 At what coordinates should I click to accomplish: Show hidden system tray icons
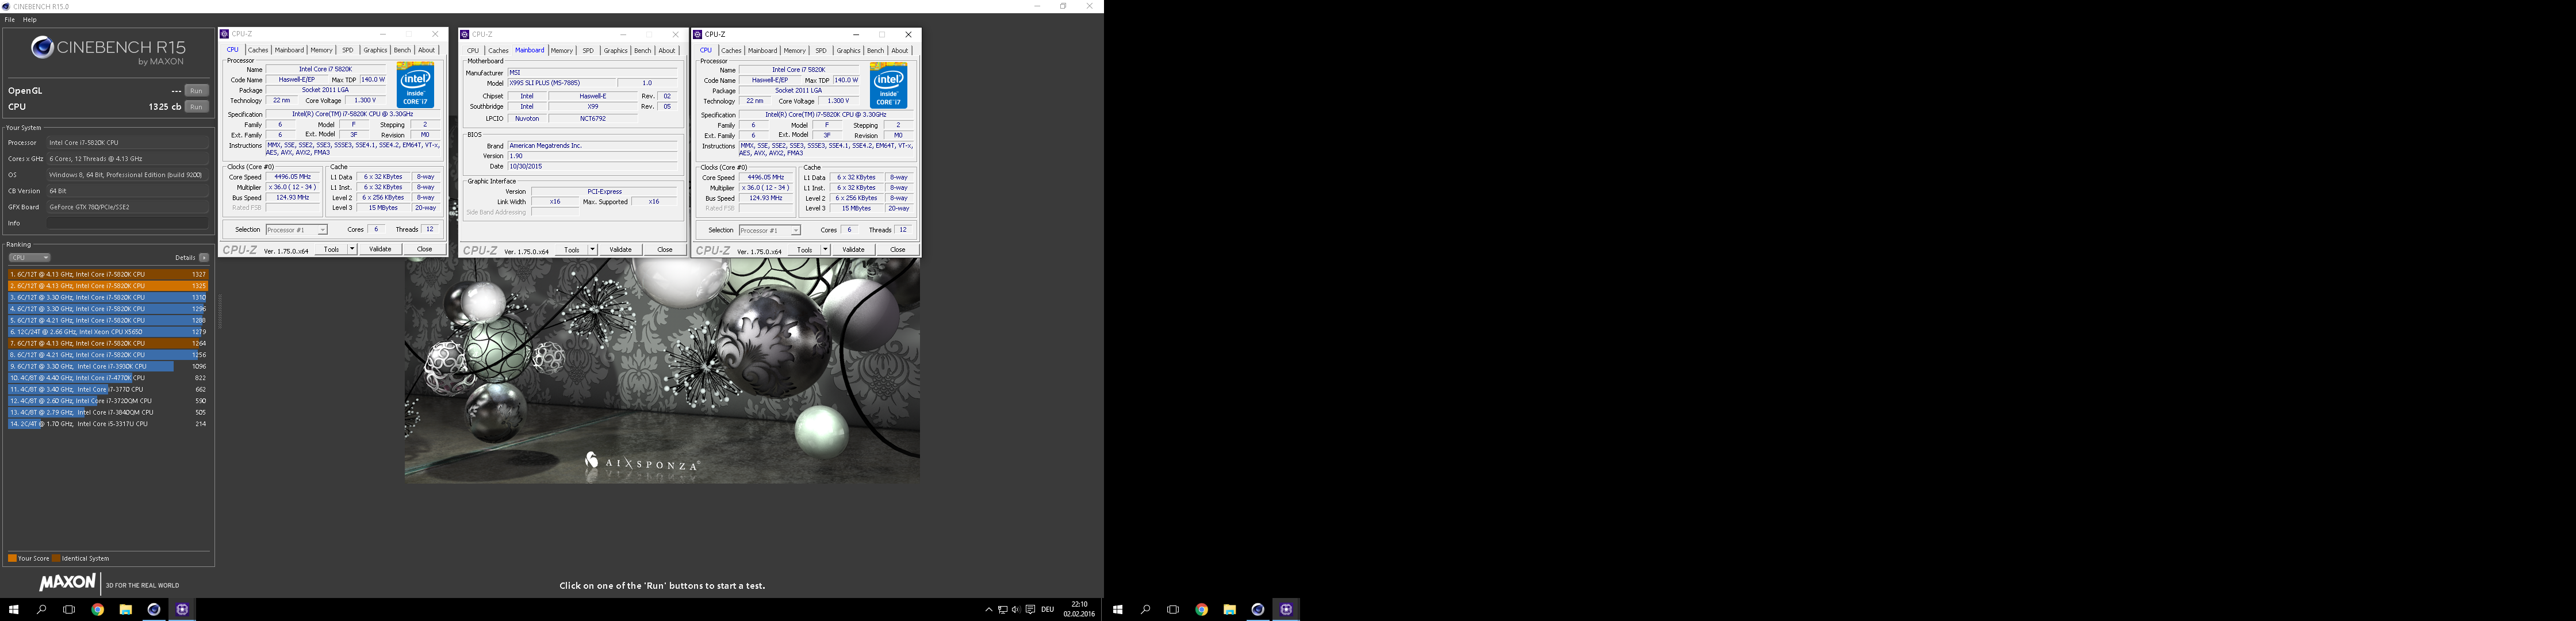pos(989,609)
